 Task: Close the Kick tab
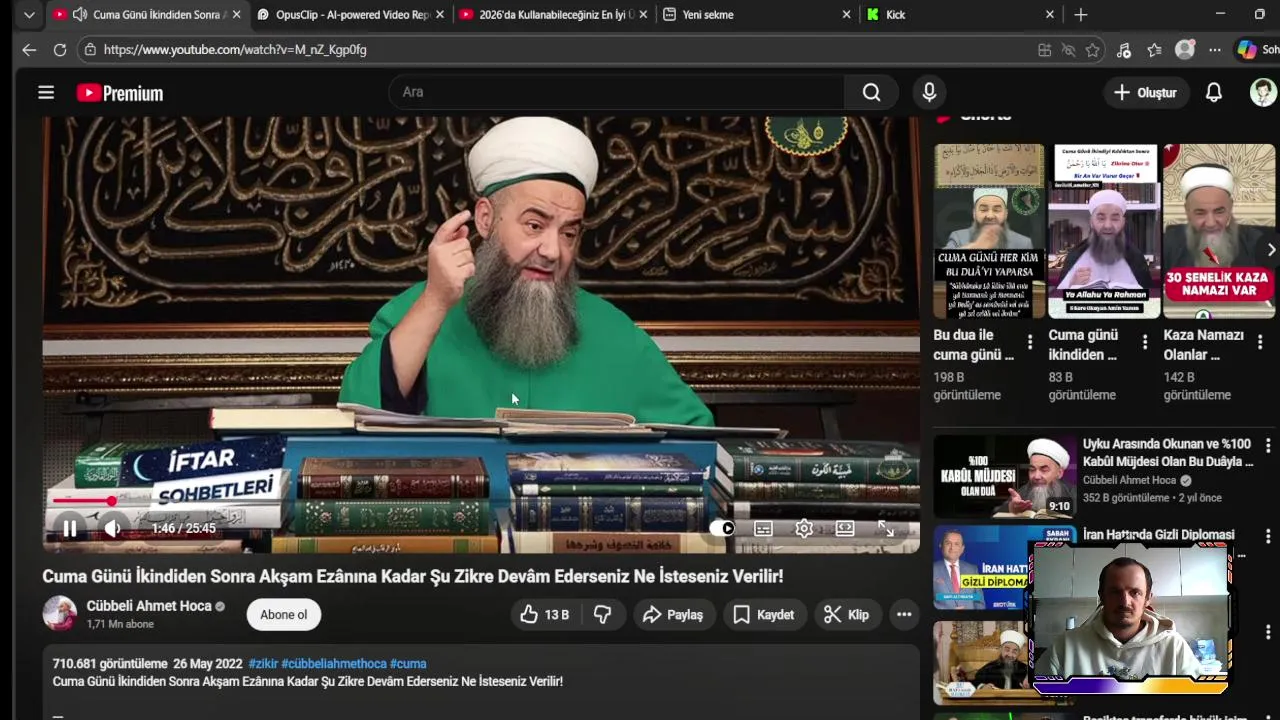[1049, 15]
